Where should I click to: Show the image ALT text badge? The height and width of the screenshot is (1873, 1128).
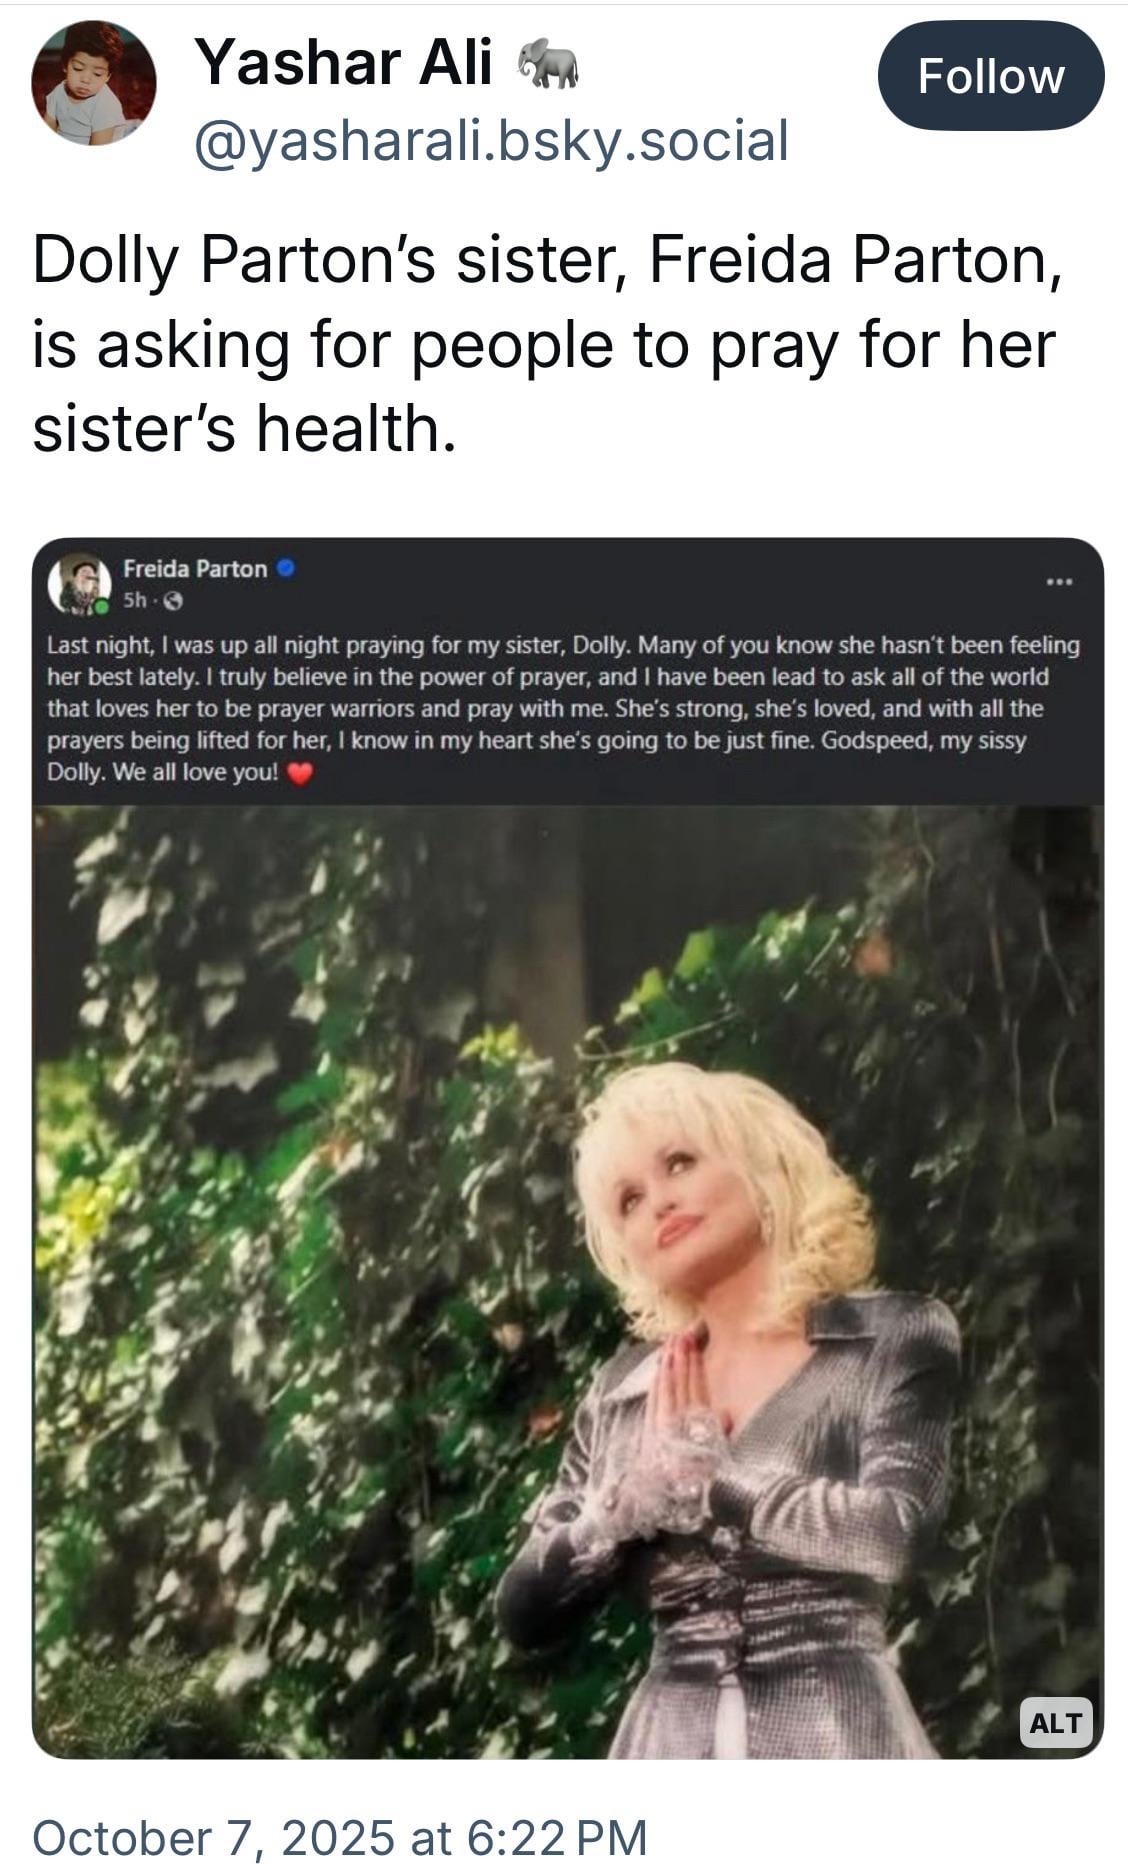pos(1055,1722)
